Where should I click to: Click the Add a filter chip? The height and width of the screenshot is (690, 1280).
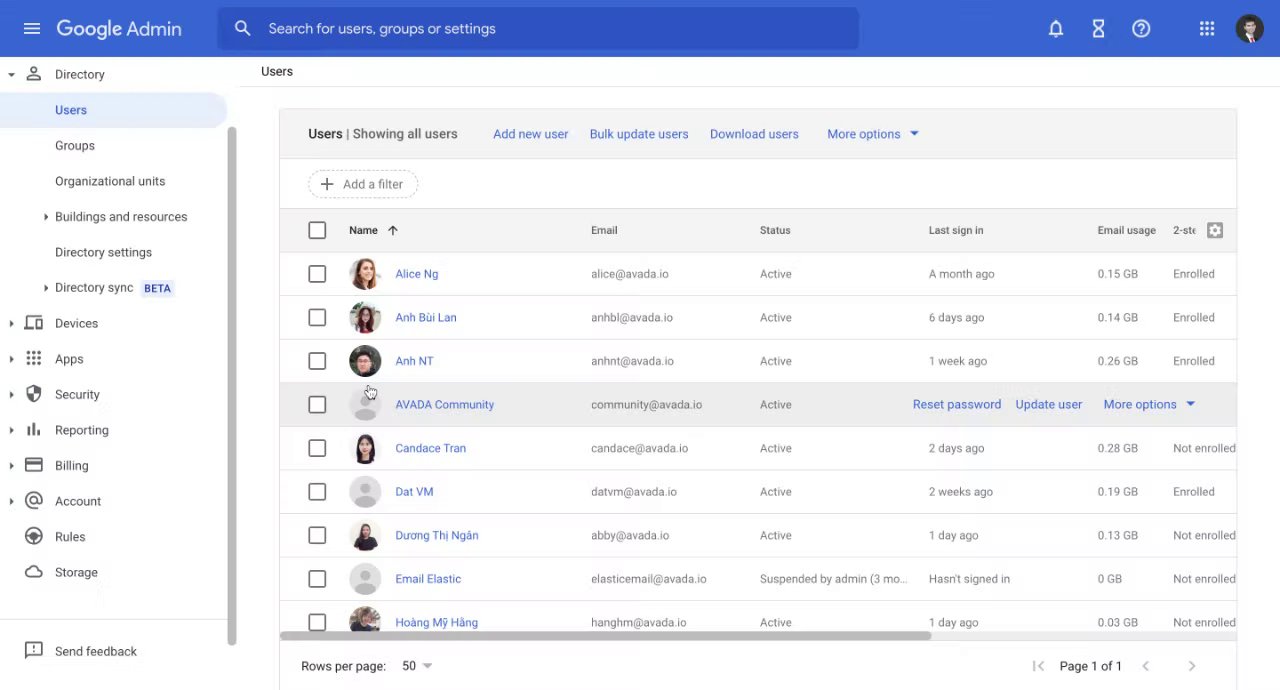point(363,184)
